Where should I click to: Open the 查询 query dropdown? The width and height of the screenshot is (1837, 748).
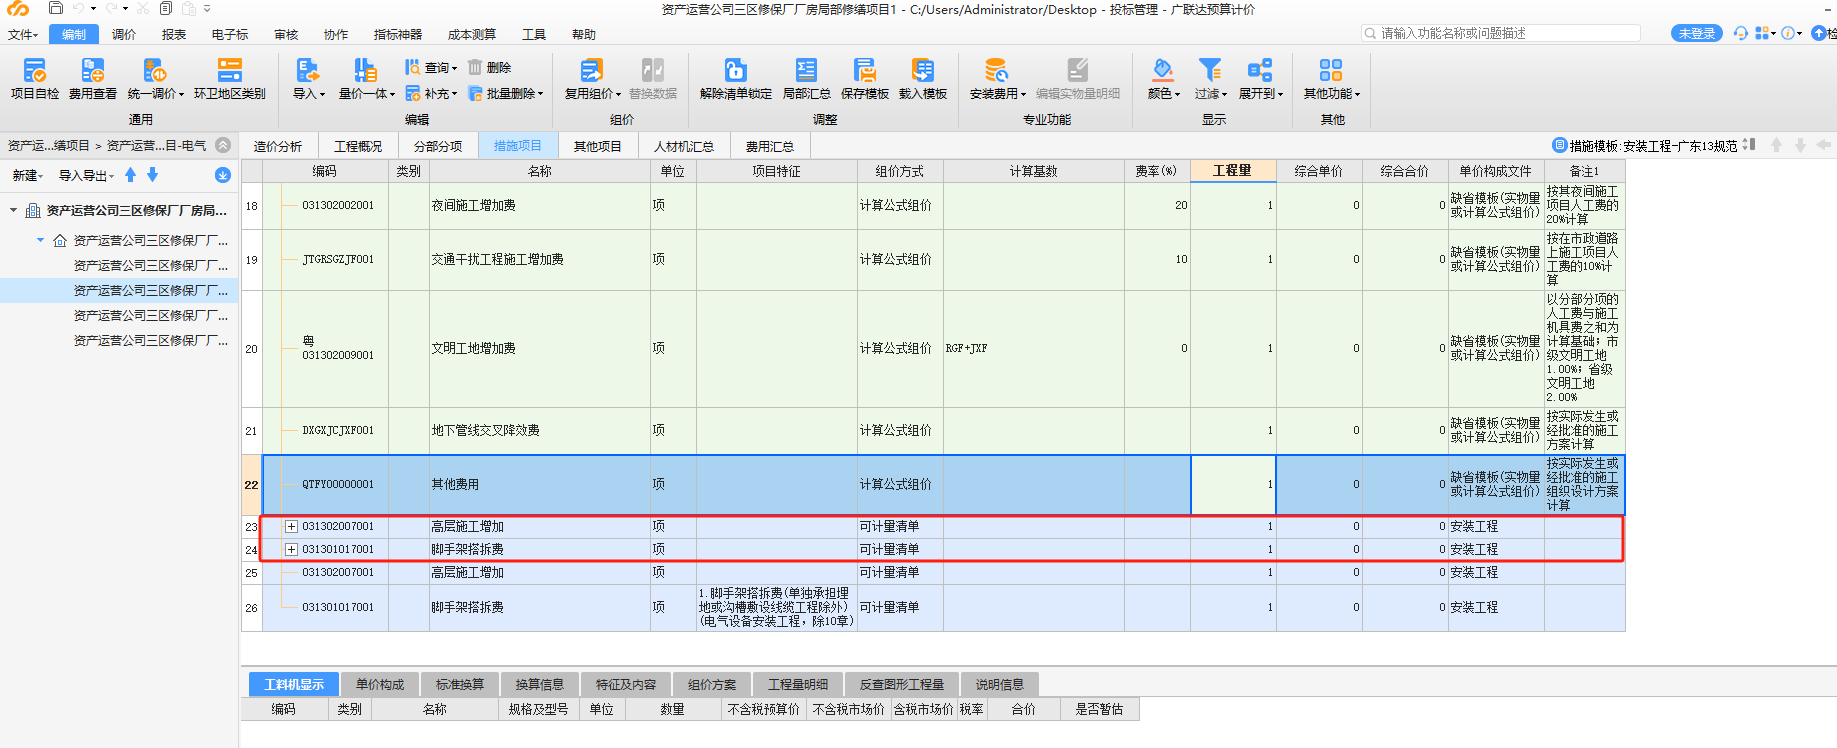pos(430,67)
